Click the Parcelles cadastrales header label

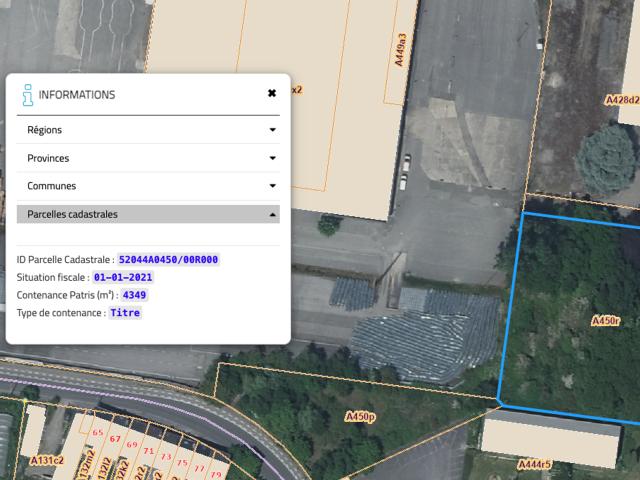(72, 214)
